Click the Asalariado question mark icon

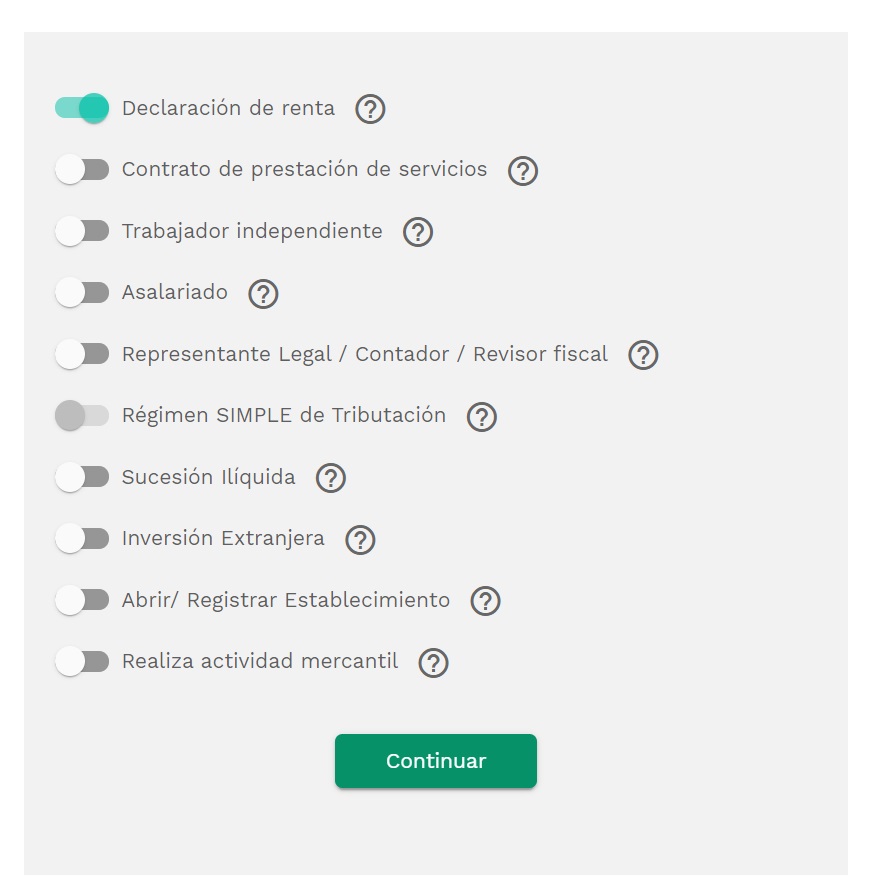tap(263, 294)
